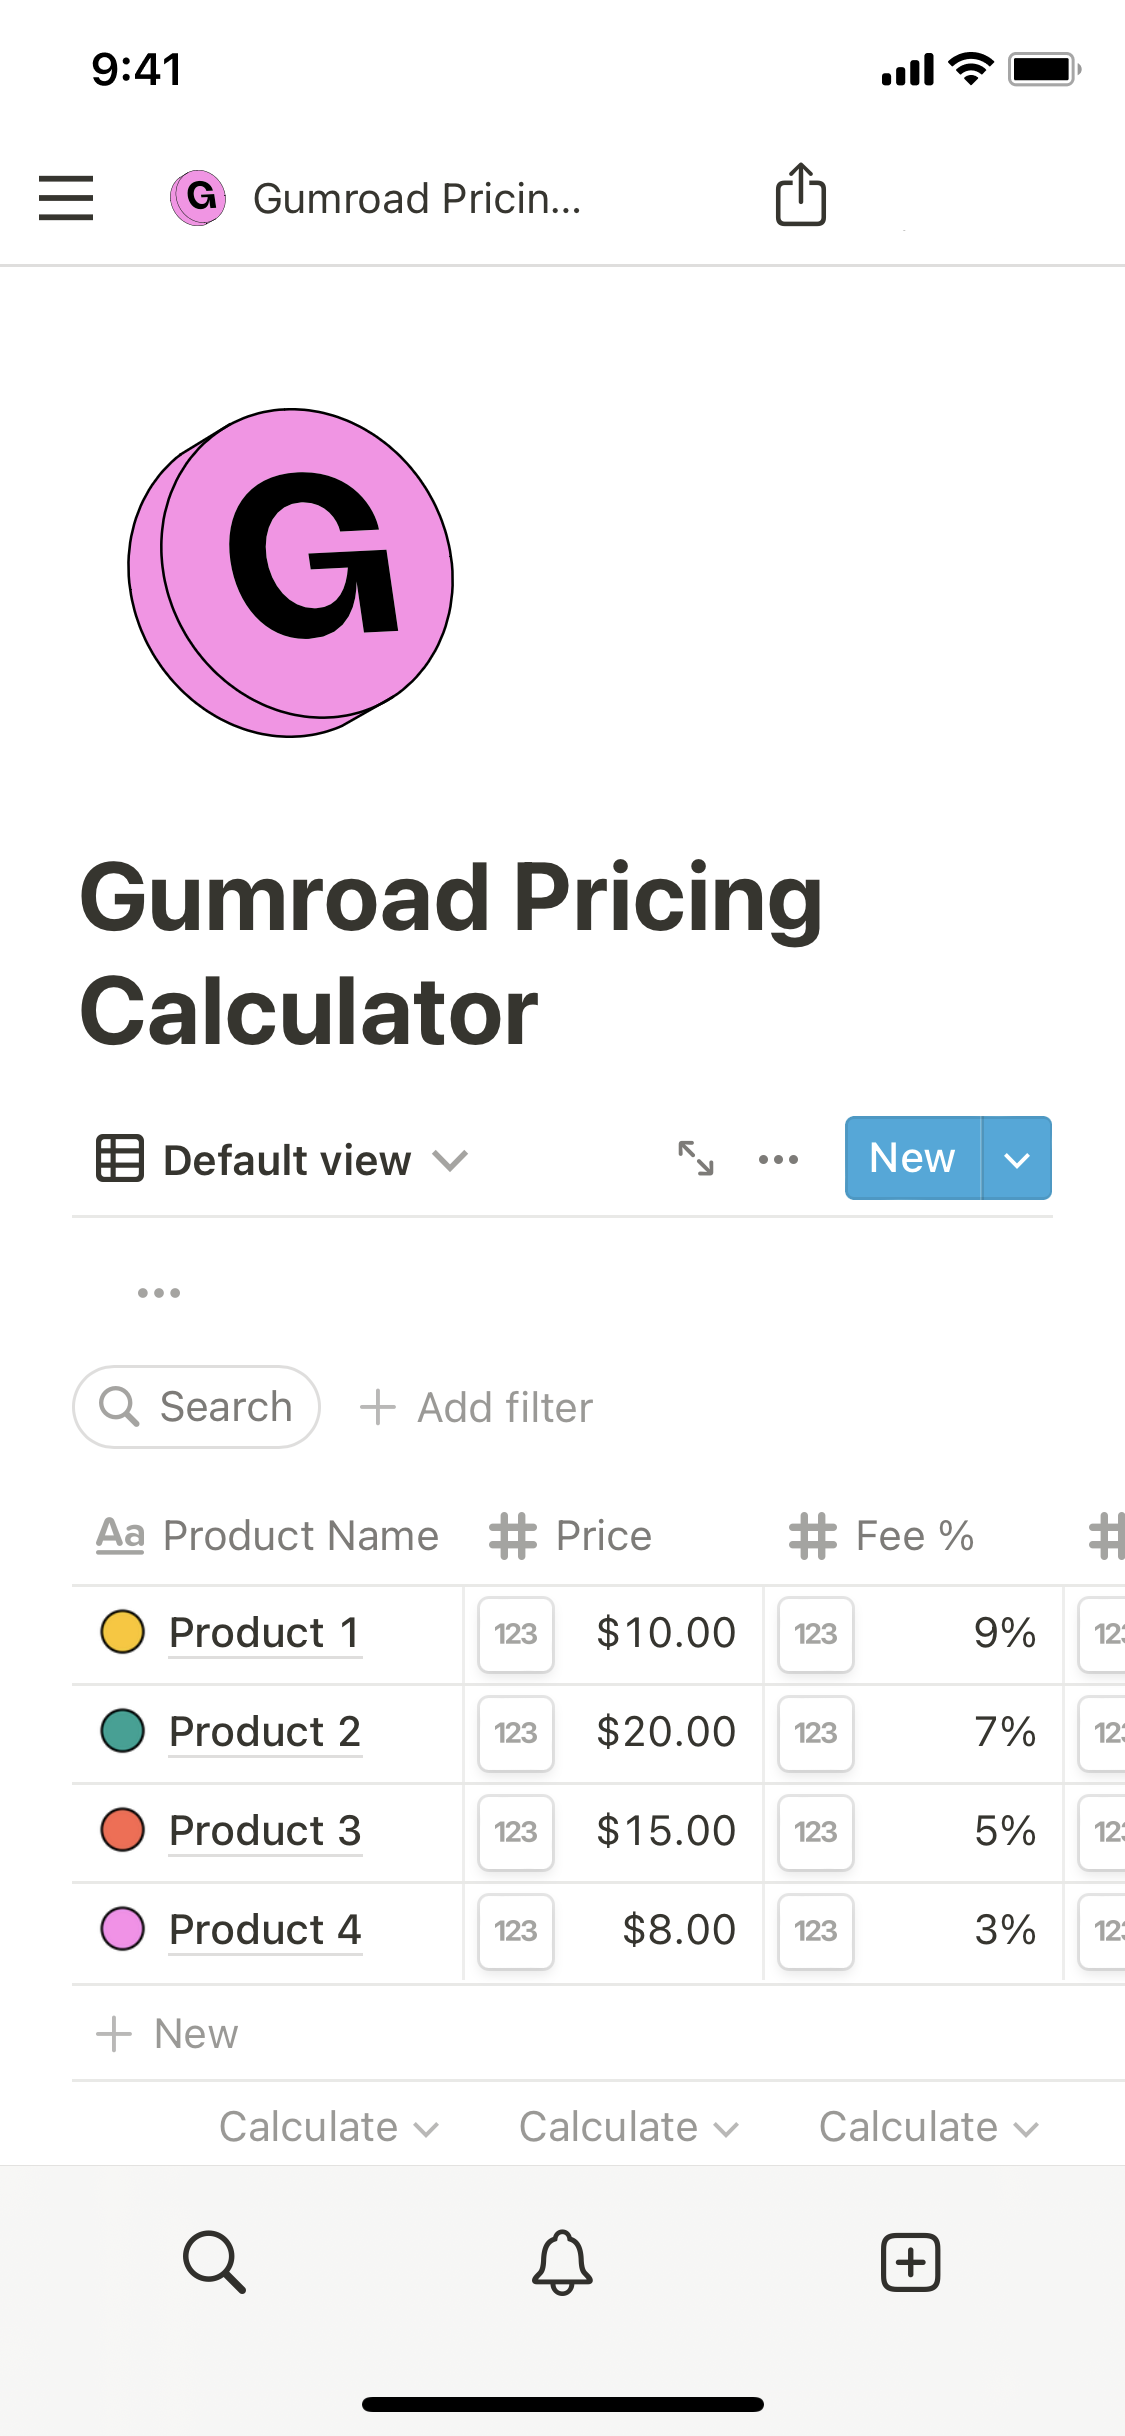Tap the 123 icon beside $10.00

click(516, 1634)
